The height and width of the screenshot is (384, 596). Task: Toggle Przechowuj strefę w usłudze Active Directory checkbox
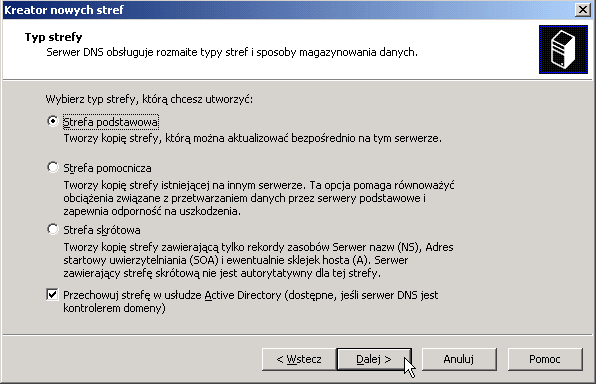tap(52, 295)
